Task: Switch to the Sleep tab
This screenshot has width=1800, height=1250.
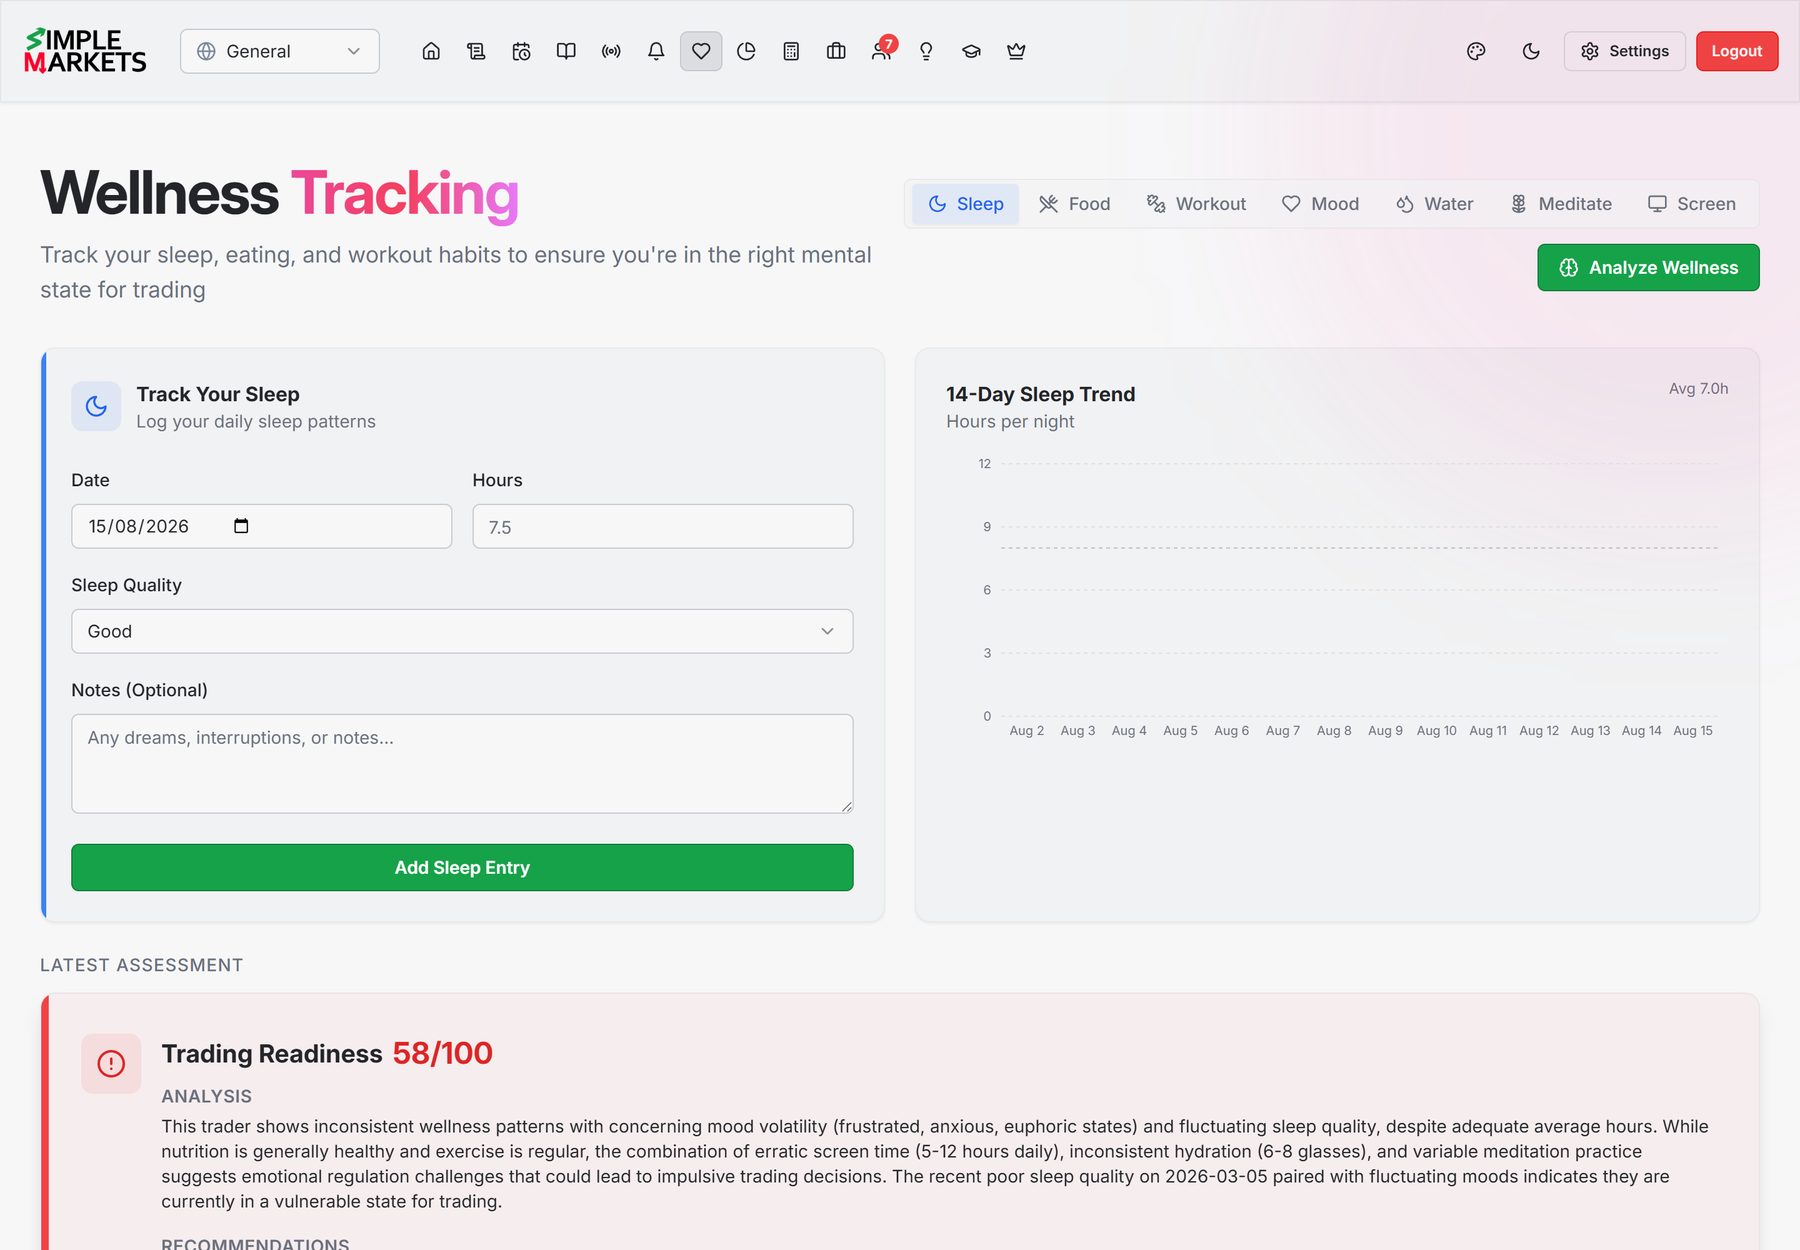Action: coord(965,204)
